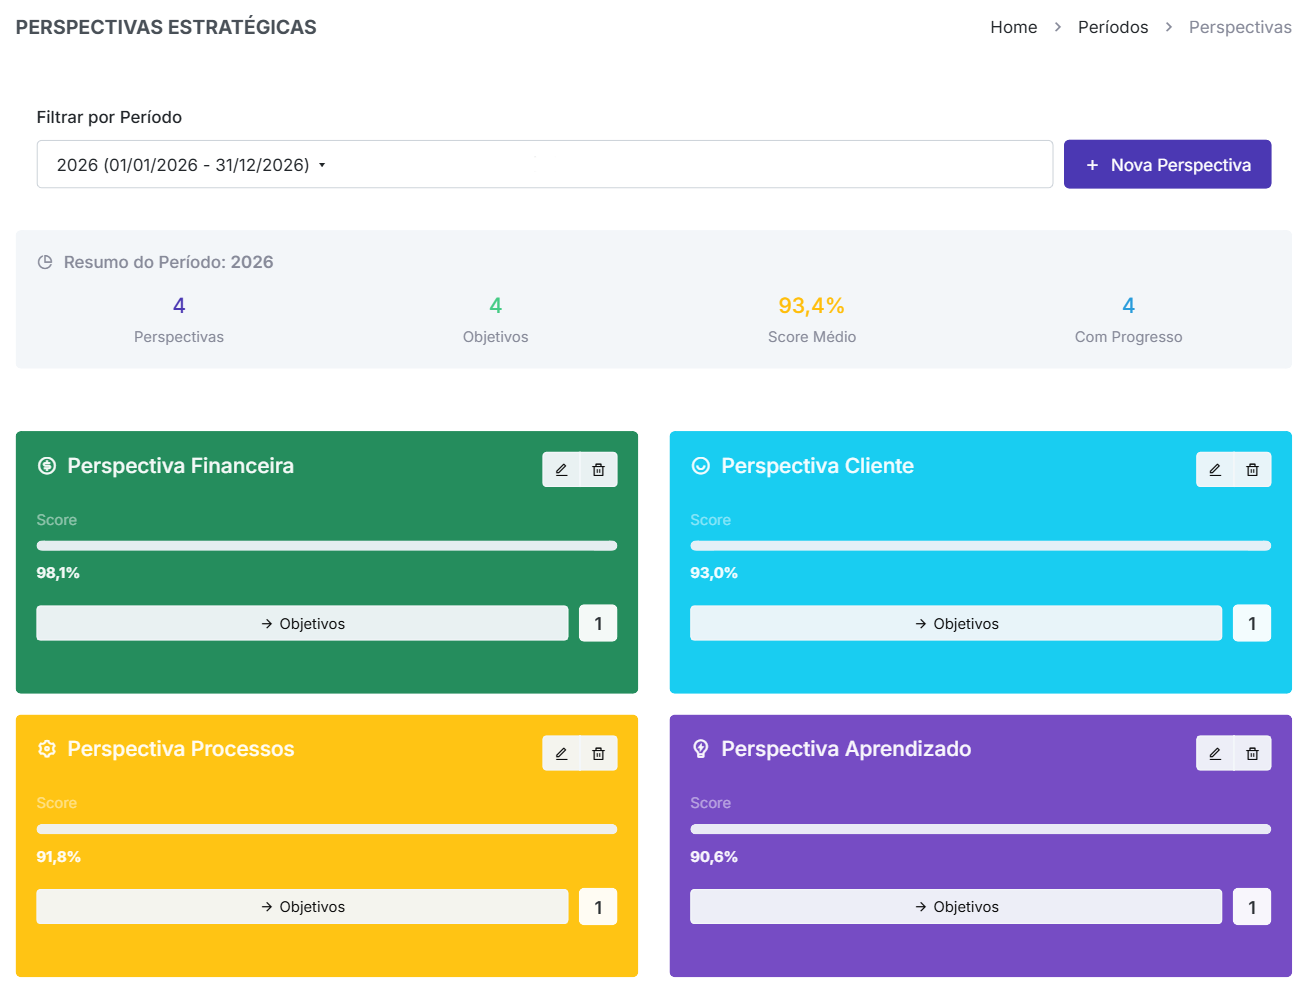
Task: Click the PERSPECTIVAS ESTRATÉGICAS page title
Action: [166, 27]
